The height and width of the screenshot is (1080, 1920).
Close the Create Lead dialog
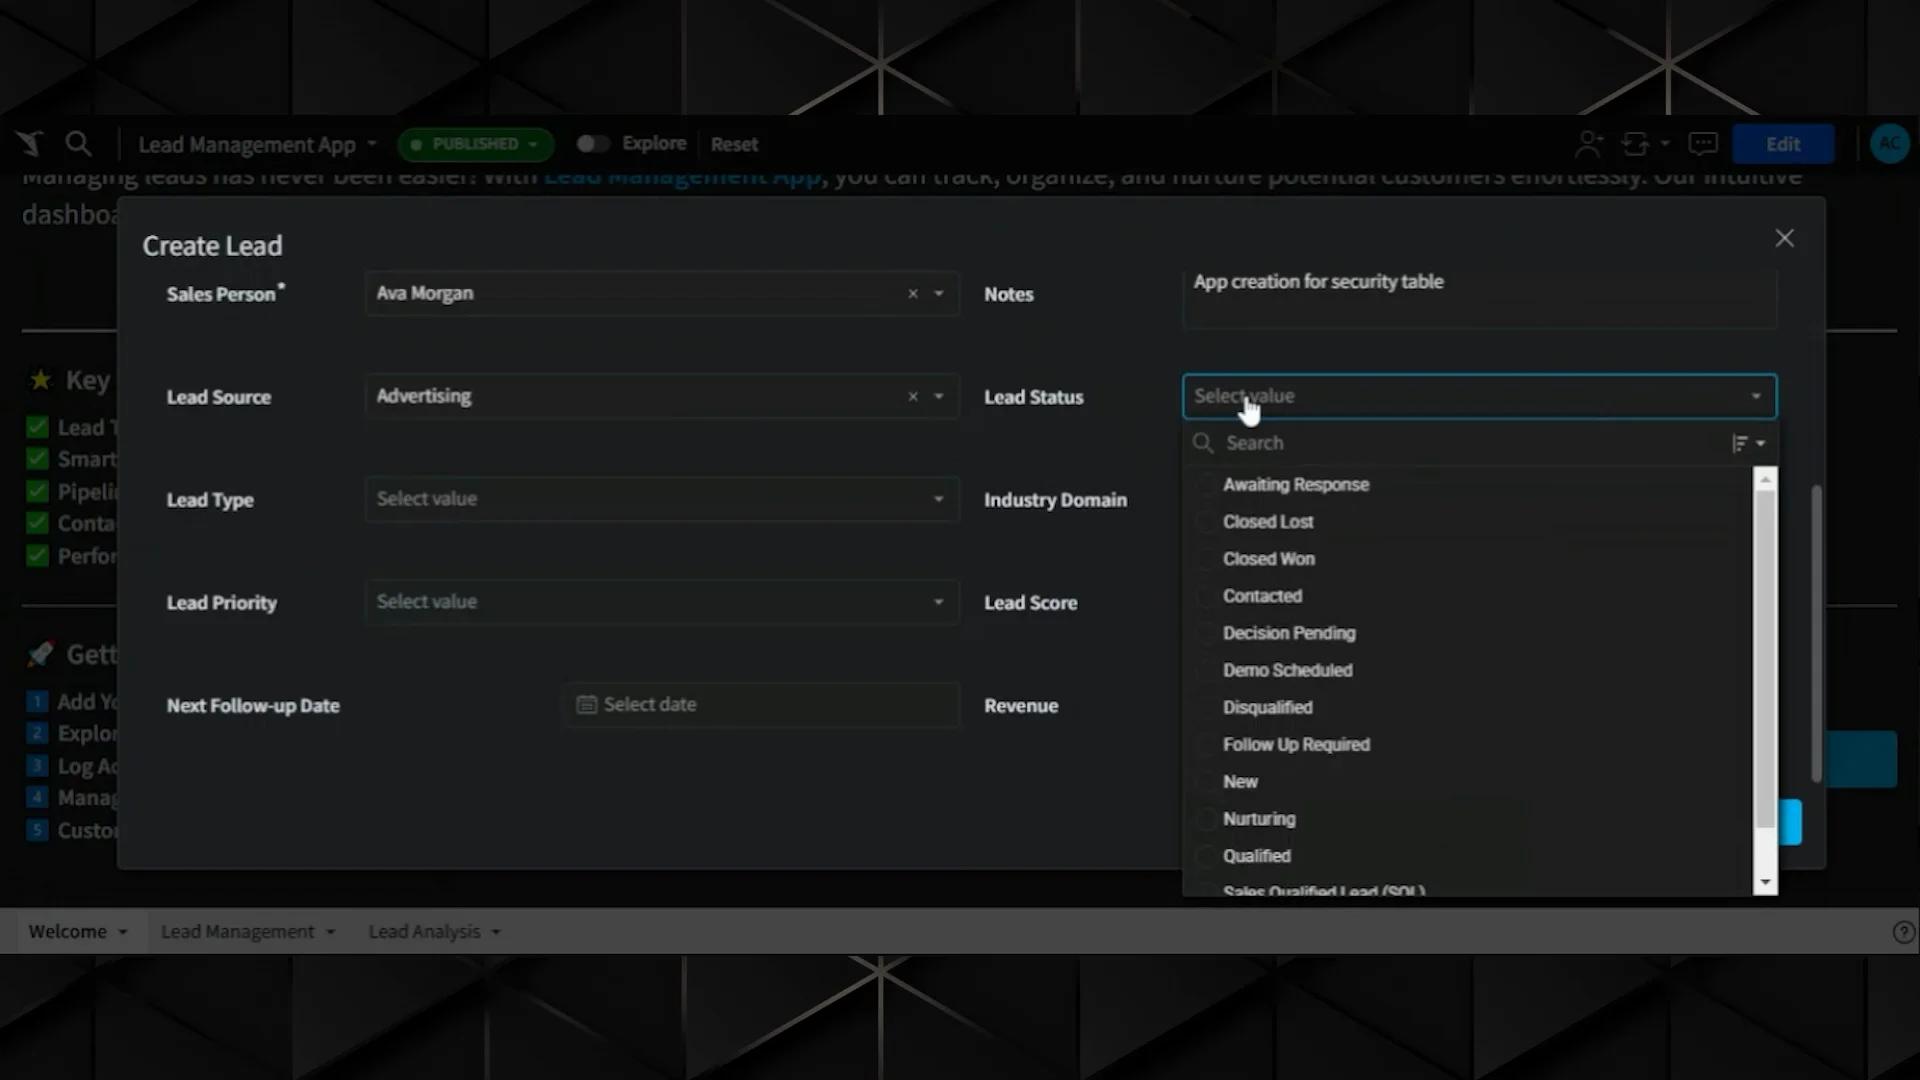[x=1784, y=238]
